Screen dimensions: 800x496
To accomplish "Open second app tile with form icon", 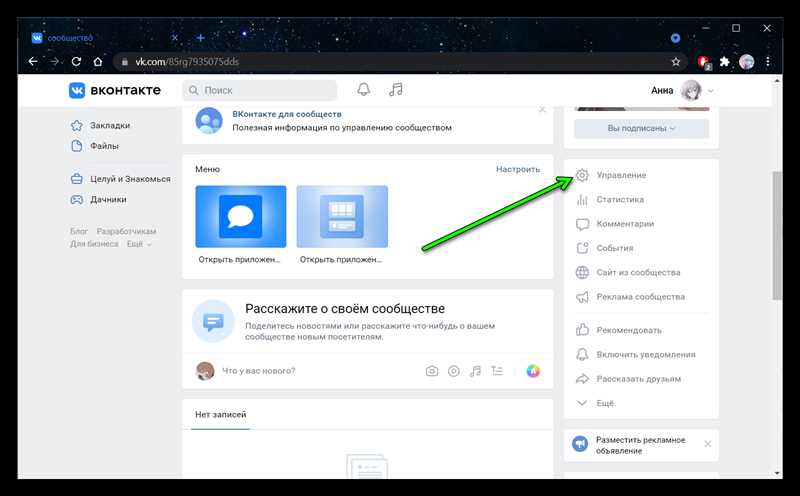I will (342, 217).
